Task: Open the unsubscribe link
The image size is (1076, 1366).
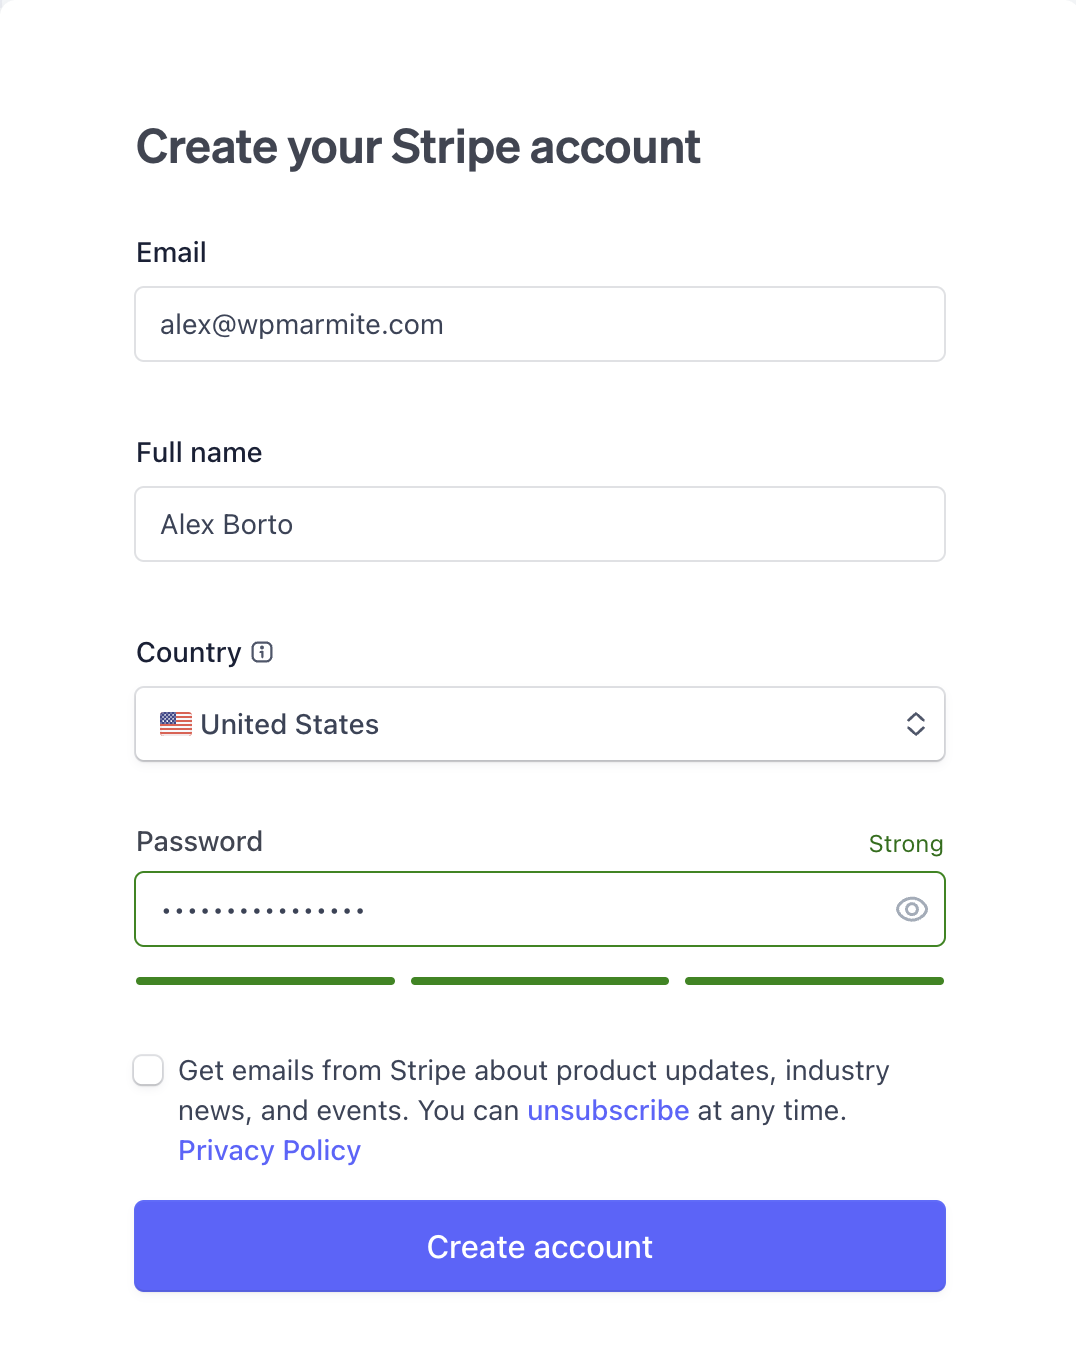Action: 608,1110
